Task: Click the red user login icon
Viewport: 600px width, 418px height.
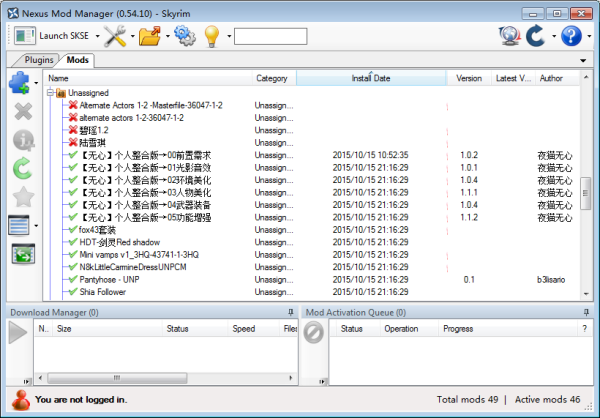Action: coord(21,400)
